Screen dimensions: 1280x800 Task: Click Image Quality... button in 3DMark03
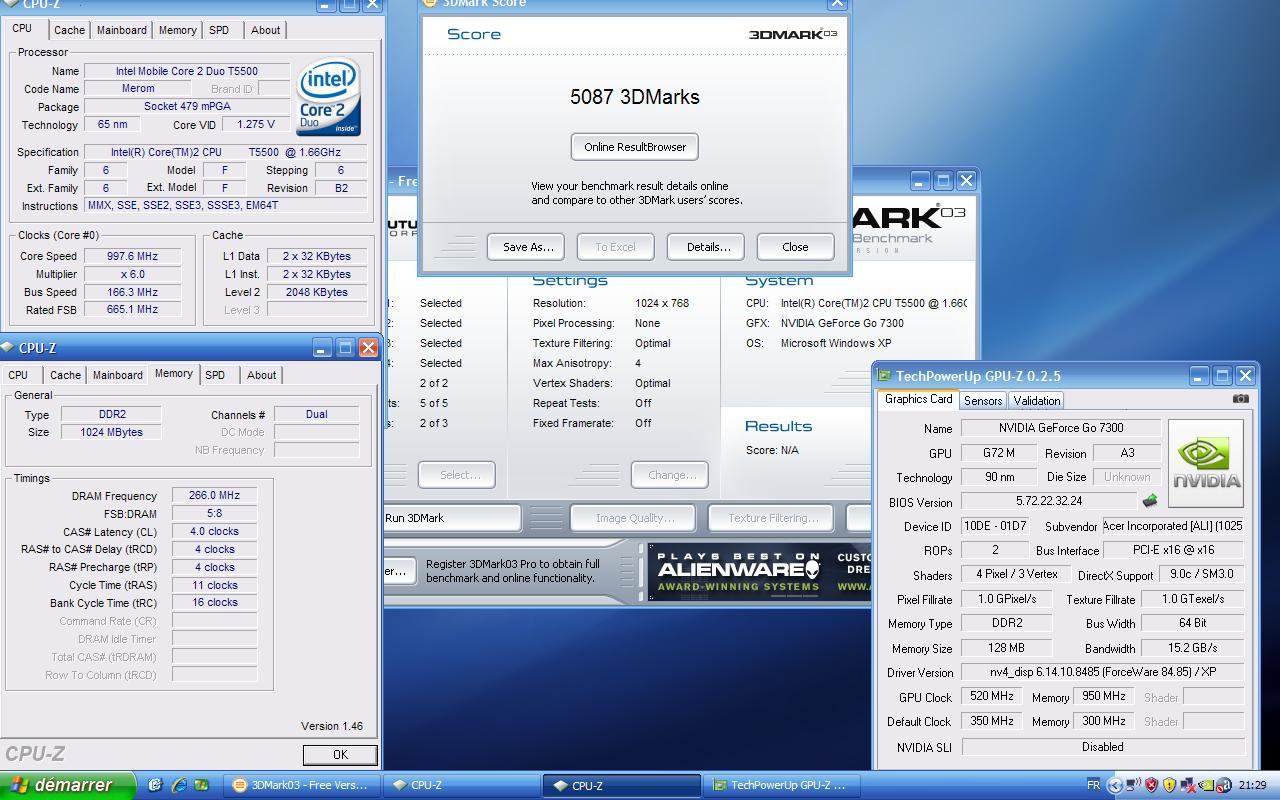635,518
